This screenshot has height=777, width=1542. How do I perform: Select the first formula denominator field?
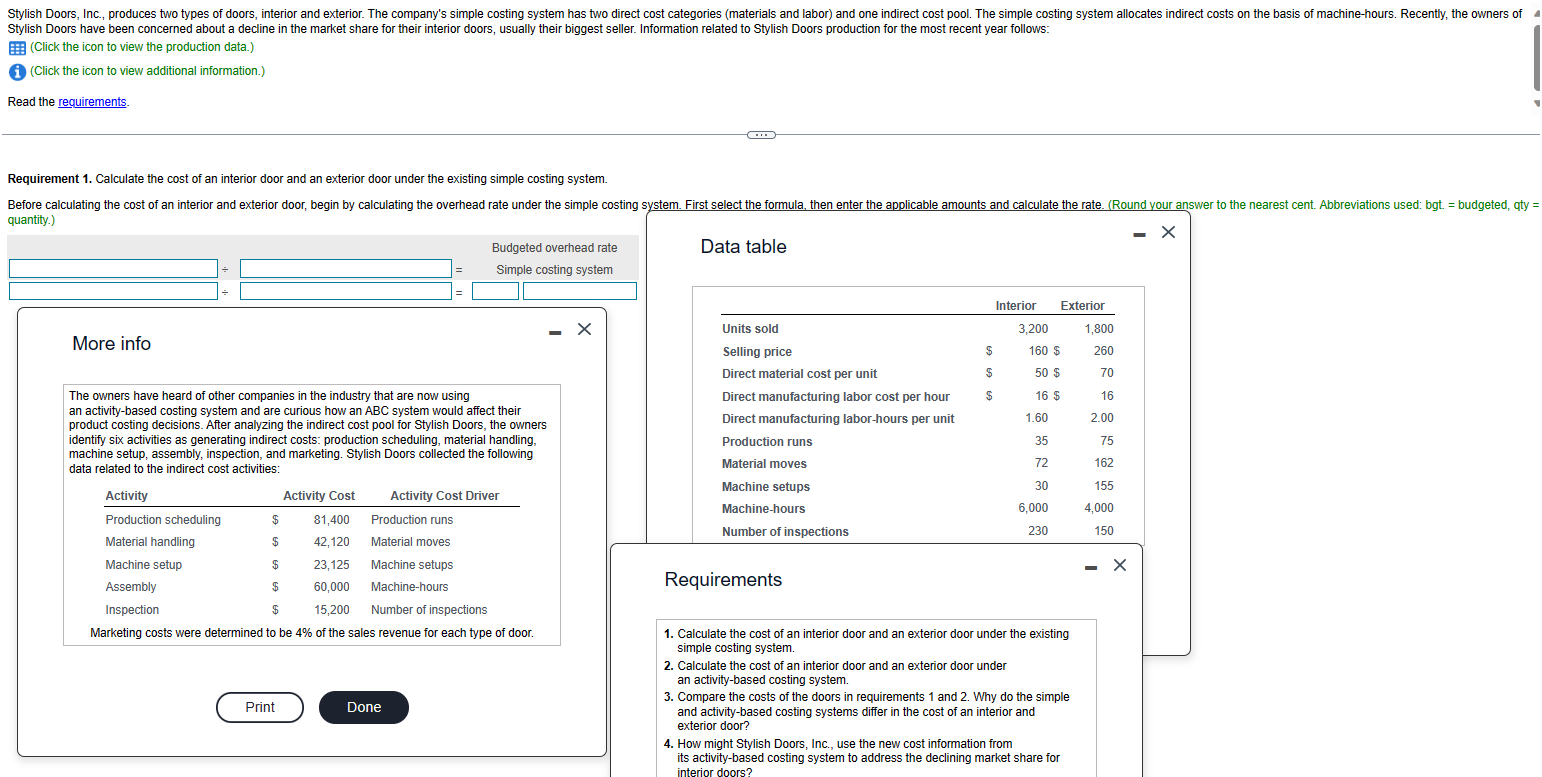click(x=346, y=268)
